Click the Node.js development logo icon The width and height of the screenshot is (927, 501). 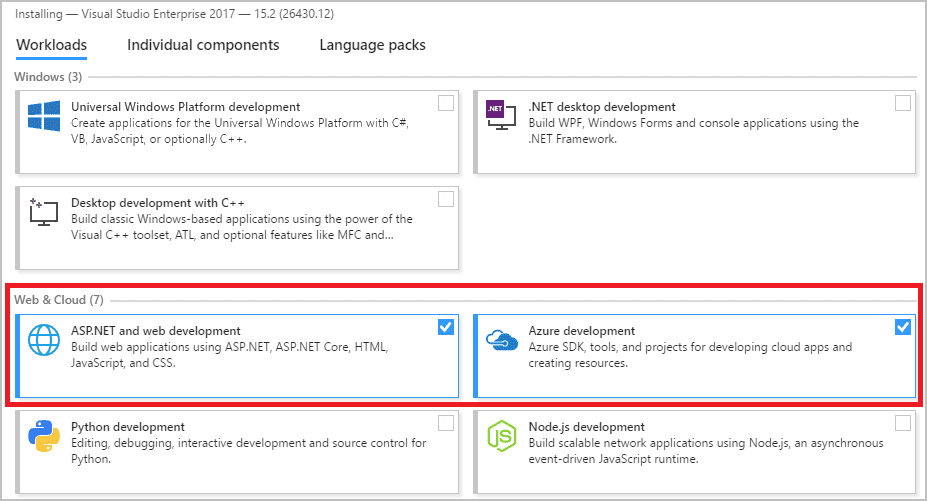[500, 437]
